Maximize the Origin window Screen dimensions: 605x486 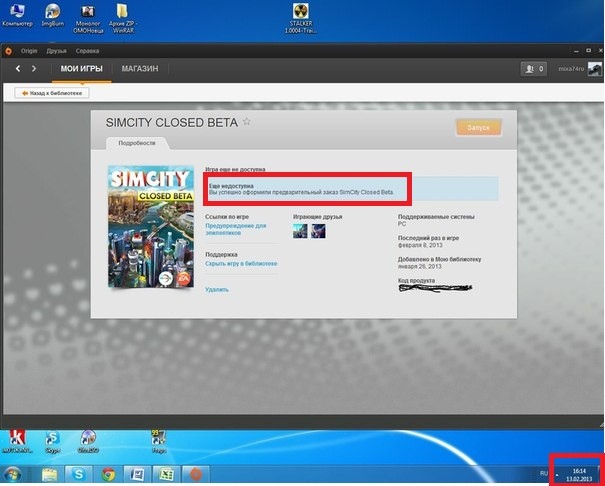588,51
